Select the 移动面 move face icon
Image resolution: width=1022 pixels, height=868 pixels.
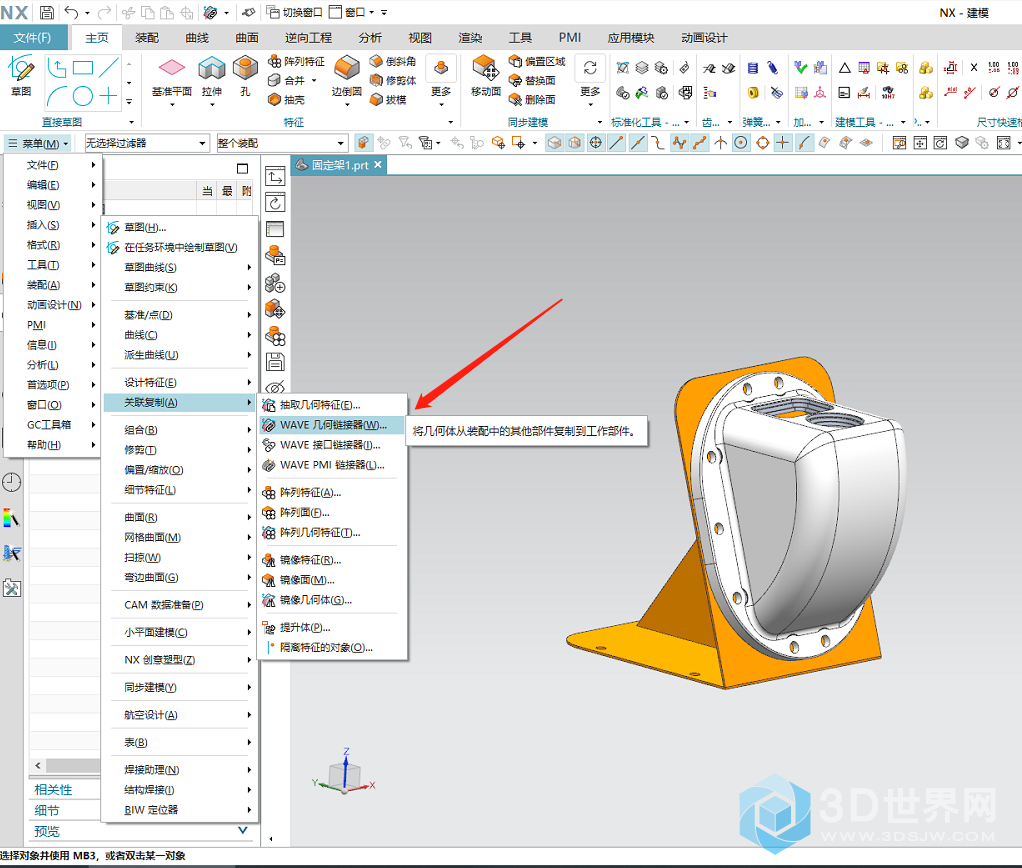(x=486, y=71)
